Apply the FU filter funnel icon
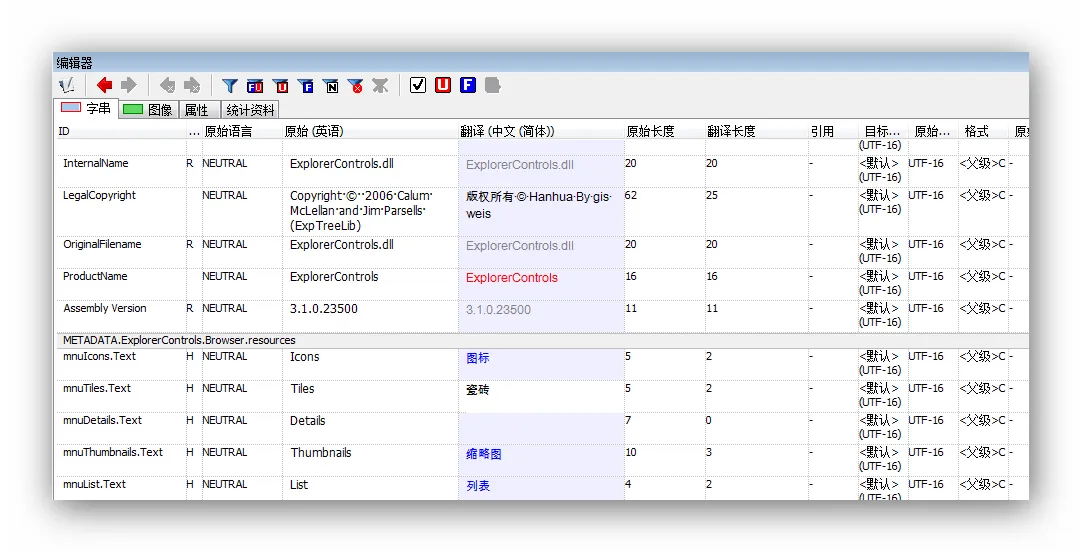 [255, 86]
